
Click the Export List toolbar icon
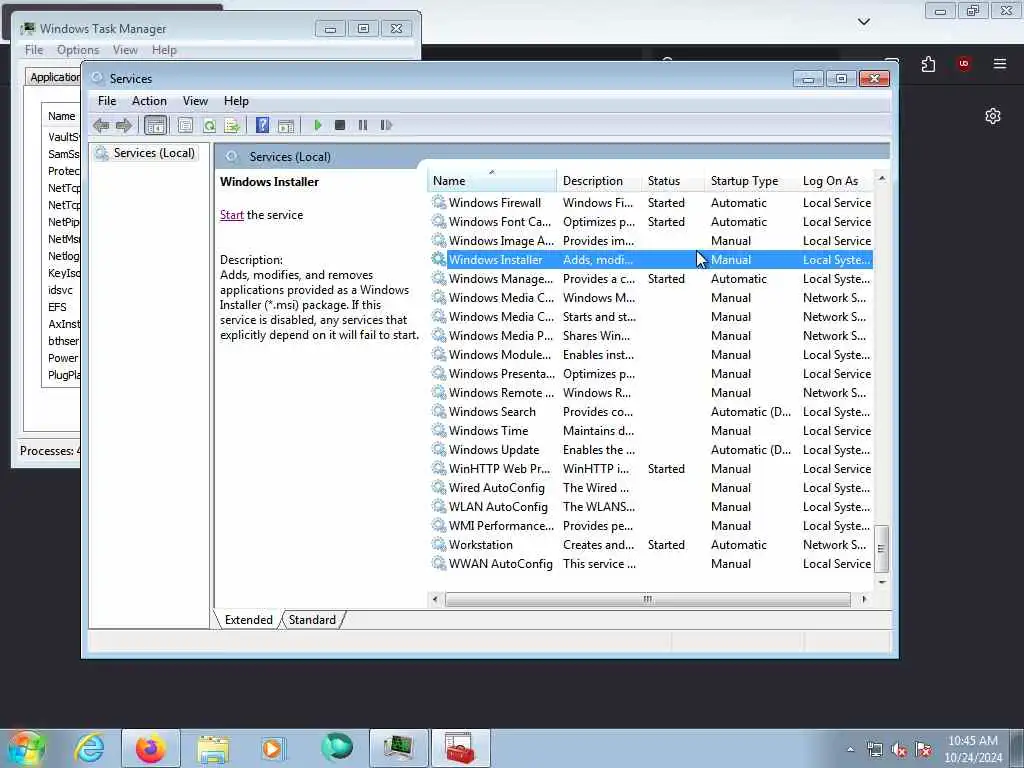point(232,125)
